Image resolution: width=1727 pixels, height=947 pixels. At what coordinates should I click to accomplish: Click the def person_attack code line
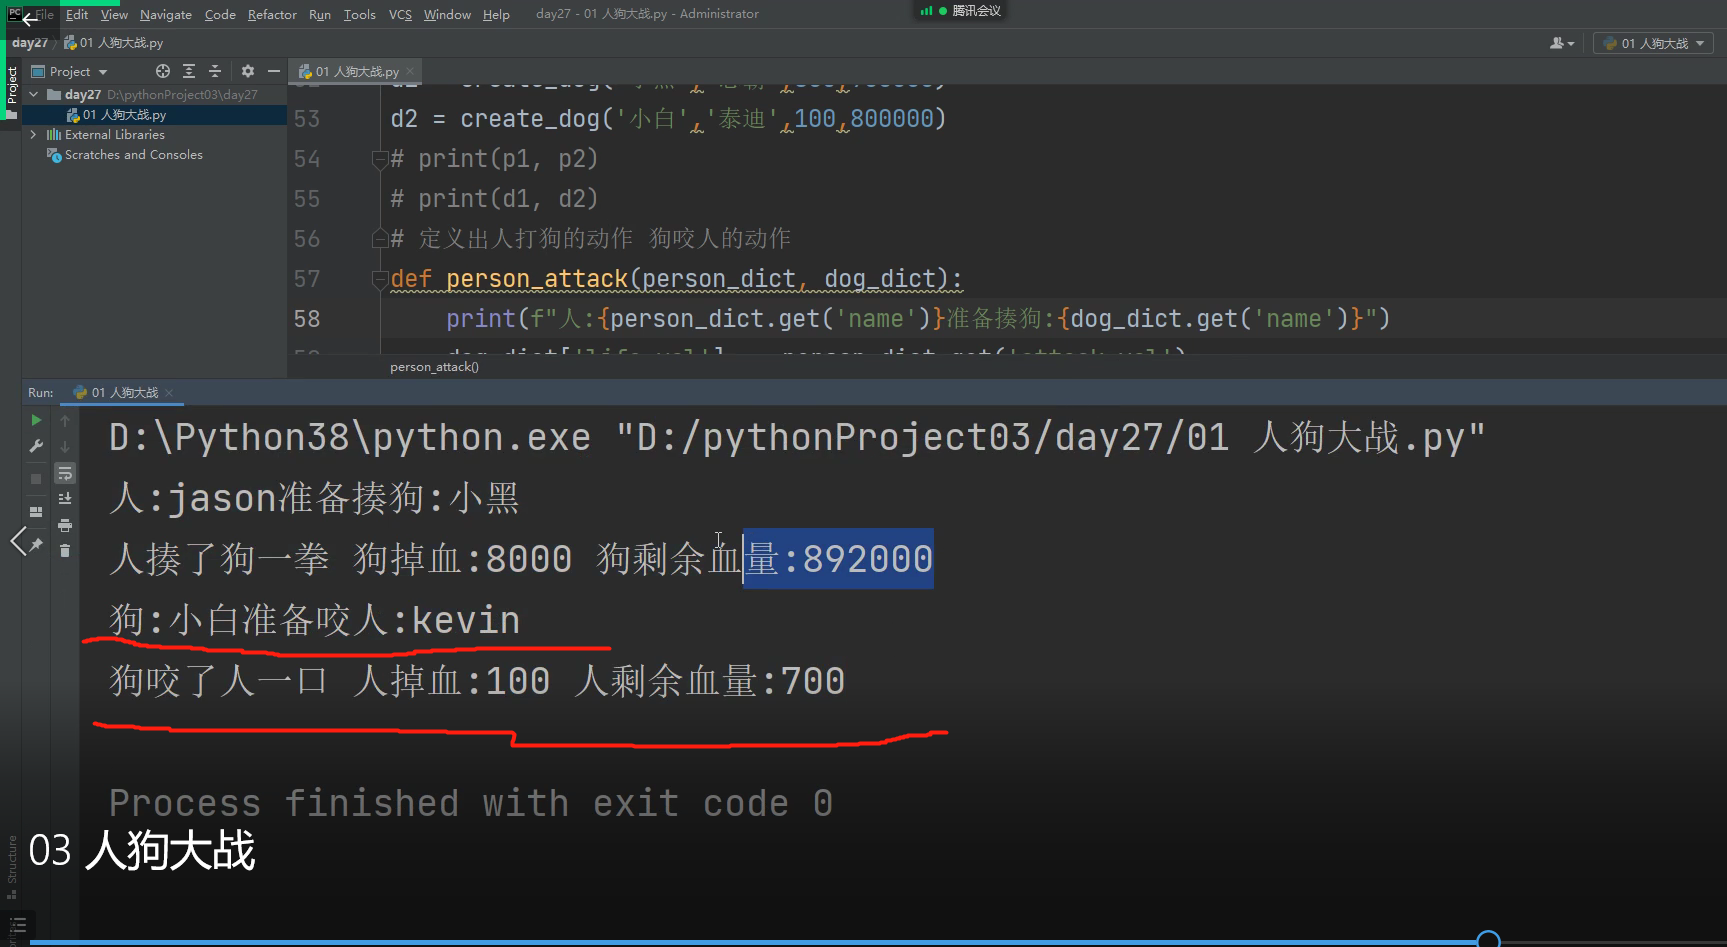pyautogui.click(x=676, y=278)
